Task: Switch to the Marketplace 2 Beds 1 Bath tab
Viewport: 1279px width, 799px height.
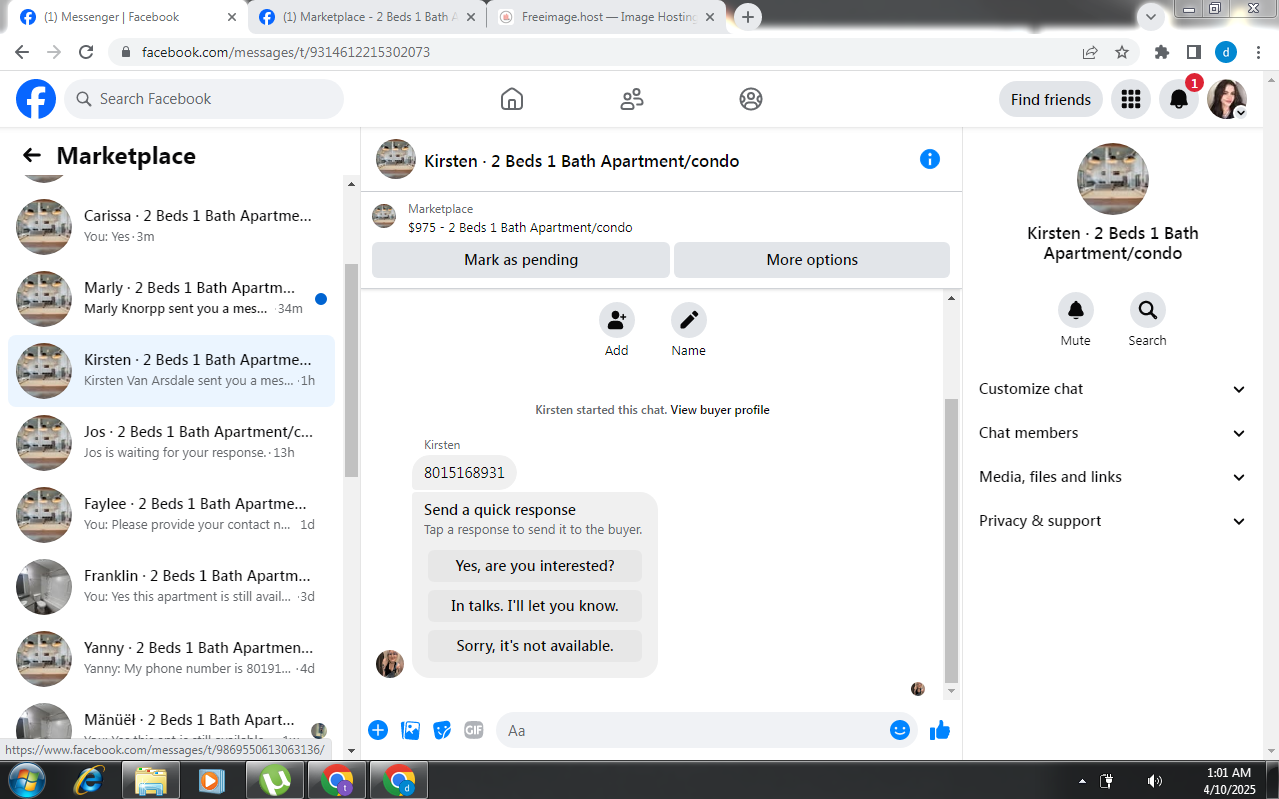Action: click(366, 17)
